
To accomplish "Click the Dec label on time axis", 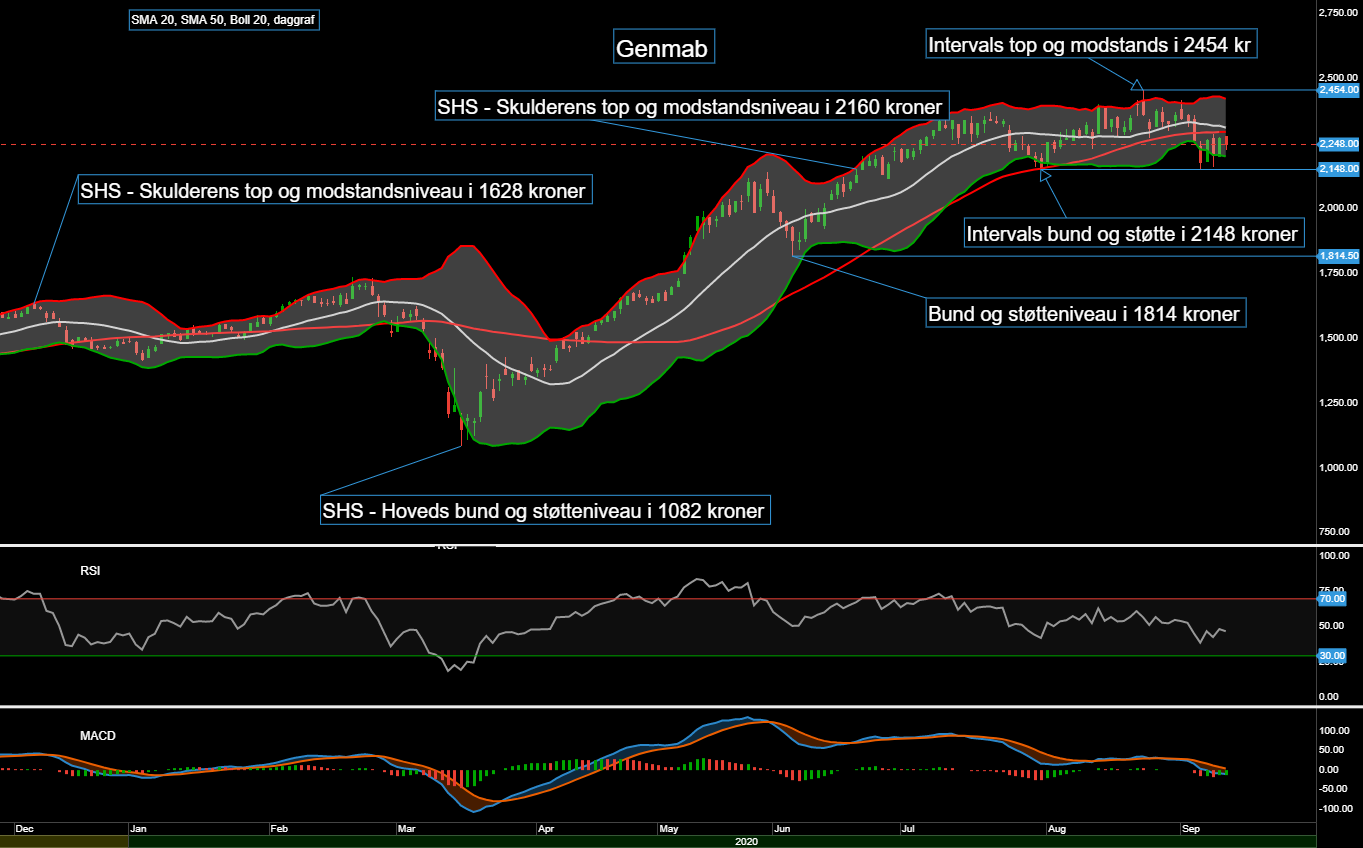I will 26,829.
